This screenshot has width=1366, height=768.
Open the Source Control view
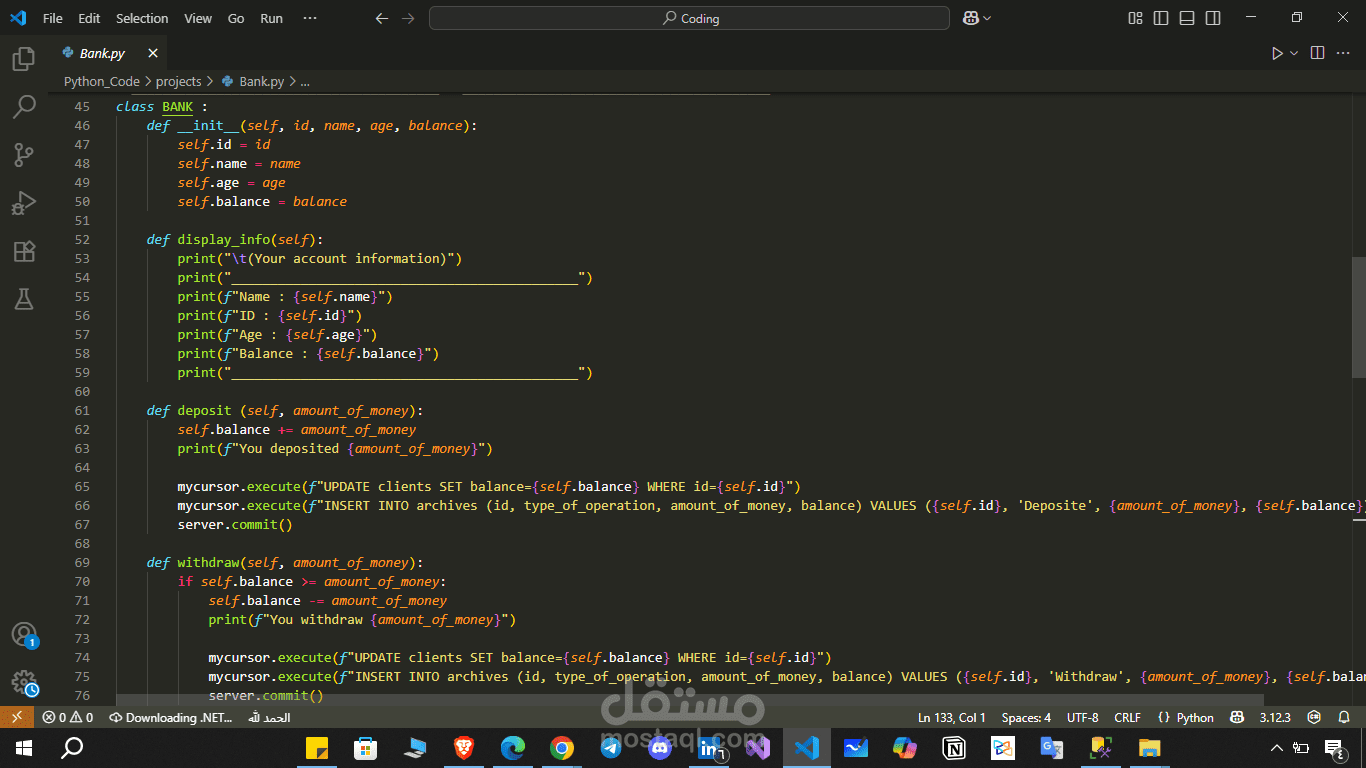[24, 155]
